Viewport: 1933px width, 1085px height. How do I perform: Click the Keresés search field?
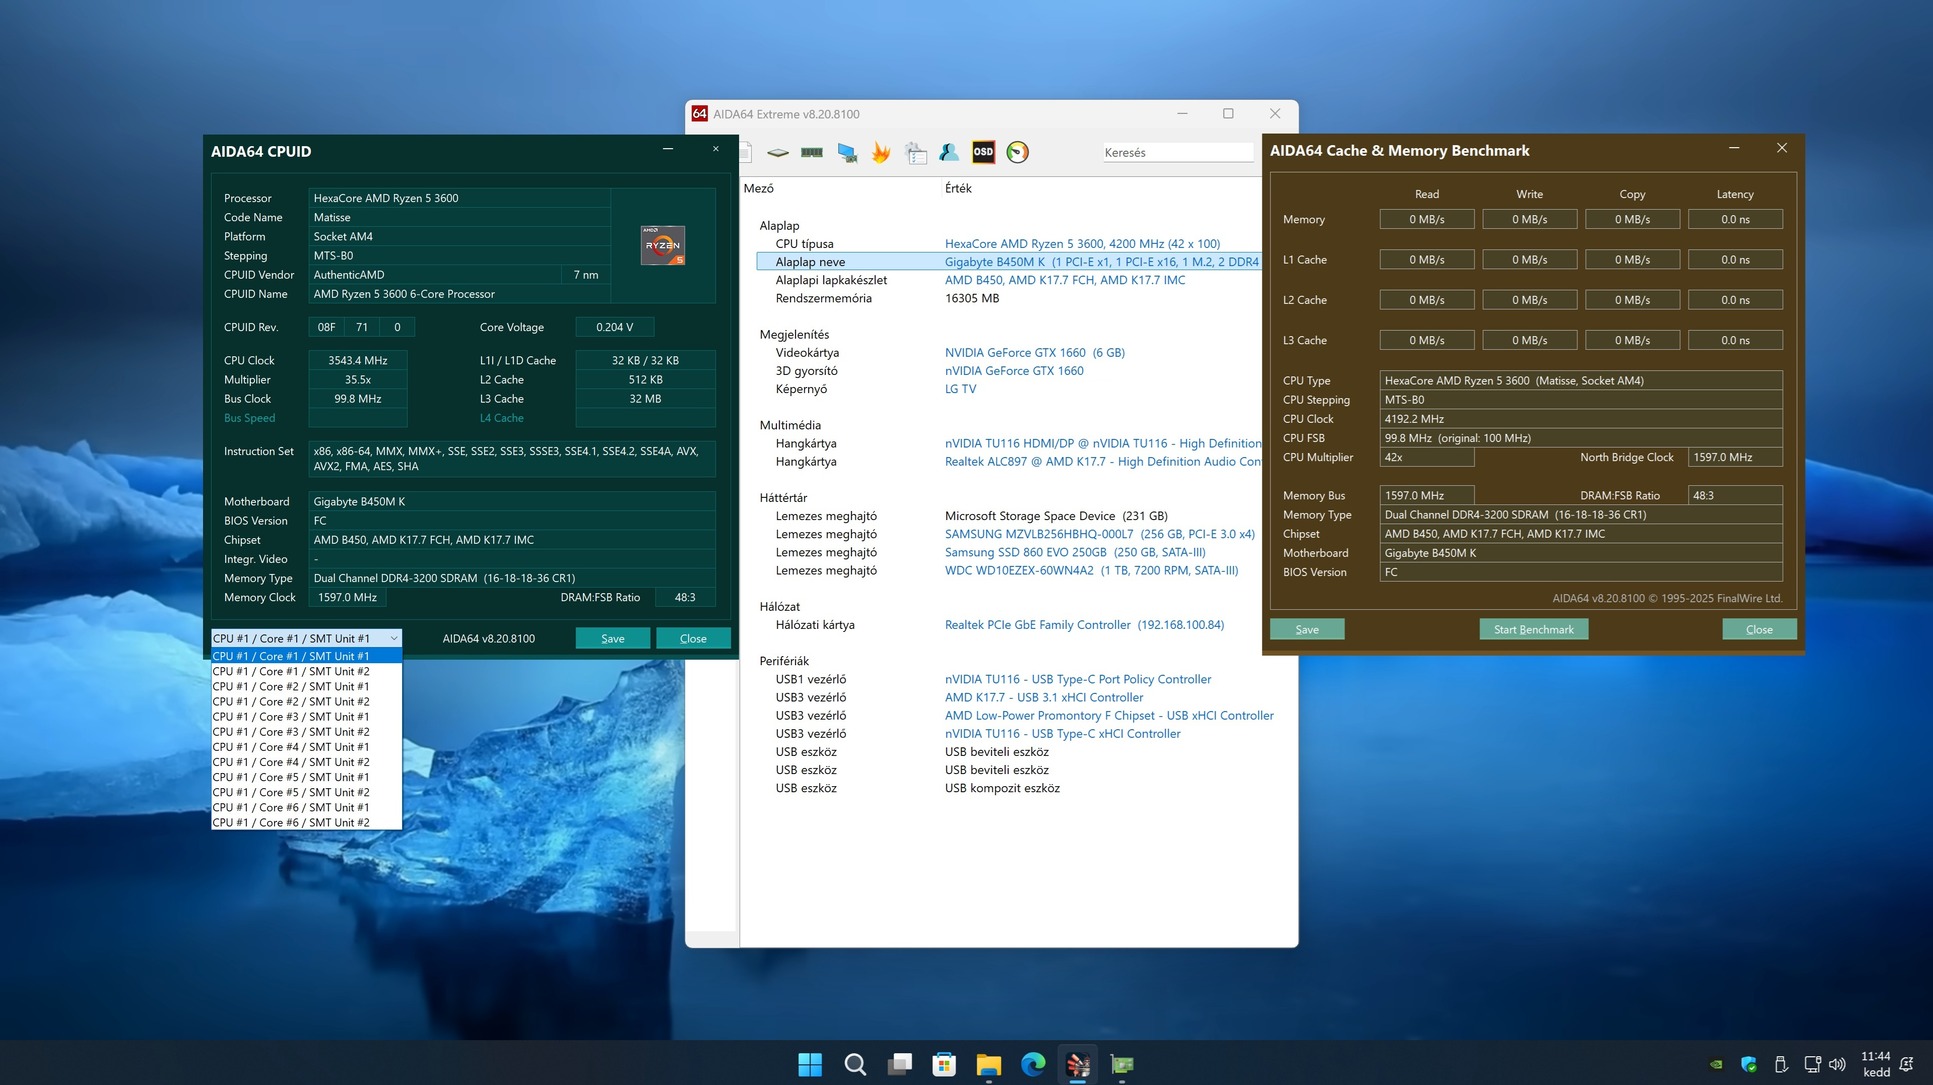click(x=1177, y=152)
